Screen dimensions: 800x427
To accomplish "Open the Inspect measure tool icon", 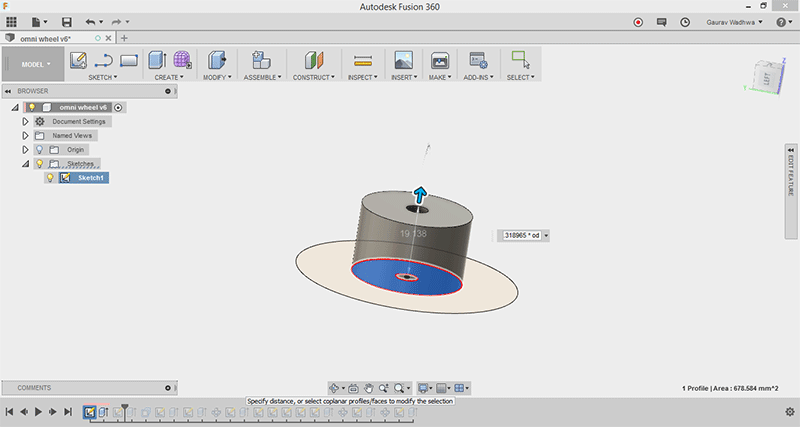I will click(363, 61).
